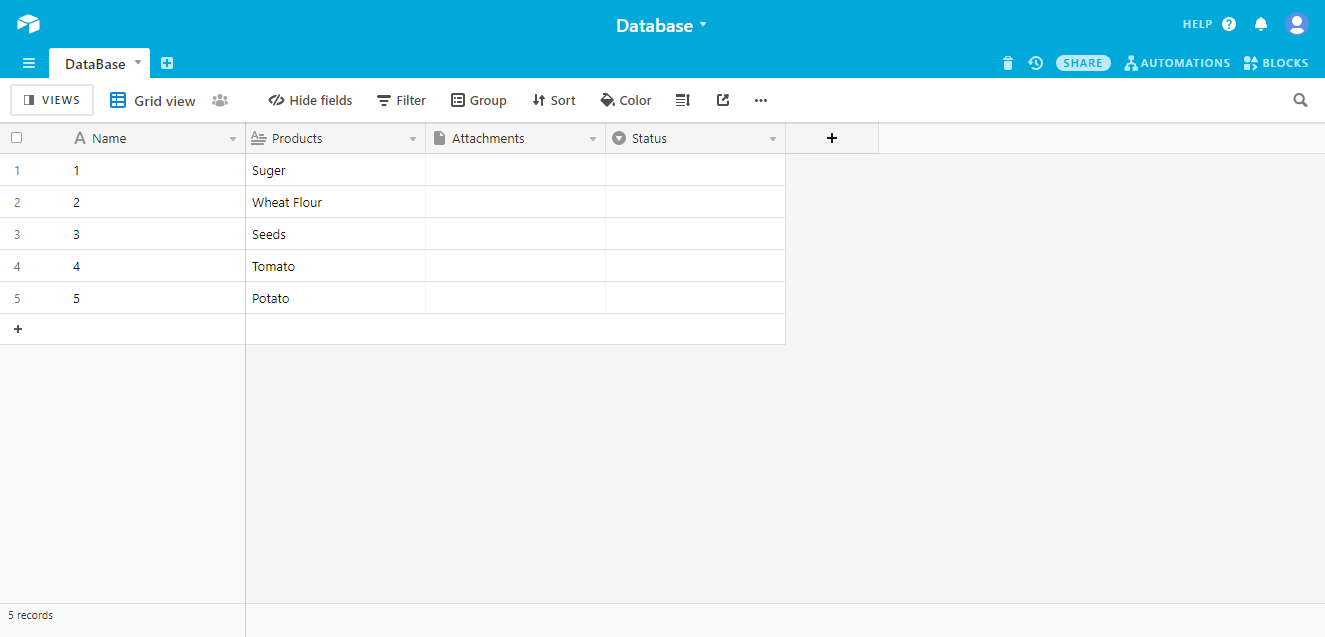Screen dimensions: 1325x637
Task: Open view collaborators people icon
Action: click(220, 100)
